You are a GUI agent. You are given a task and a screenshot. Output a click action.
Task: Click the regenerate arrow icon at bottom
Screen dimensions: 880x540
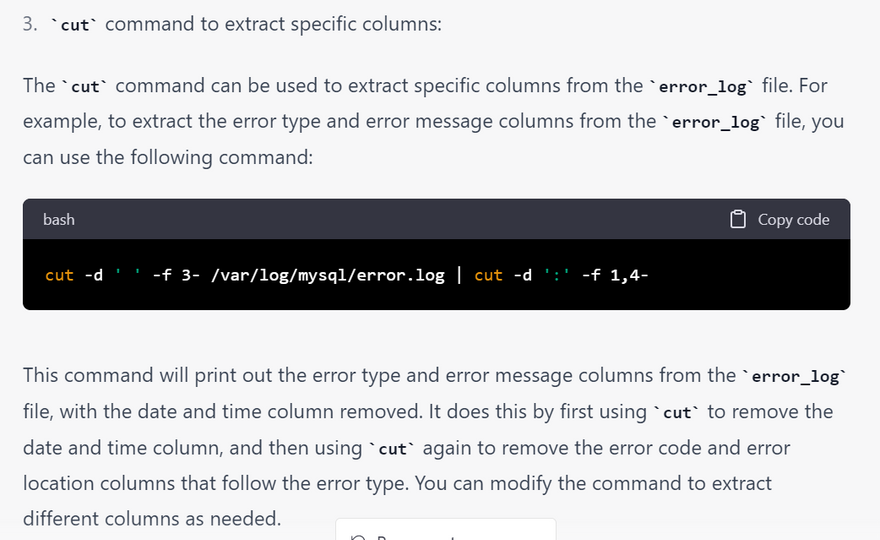[358, 537]
